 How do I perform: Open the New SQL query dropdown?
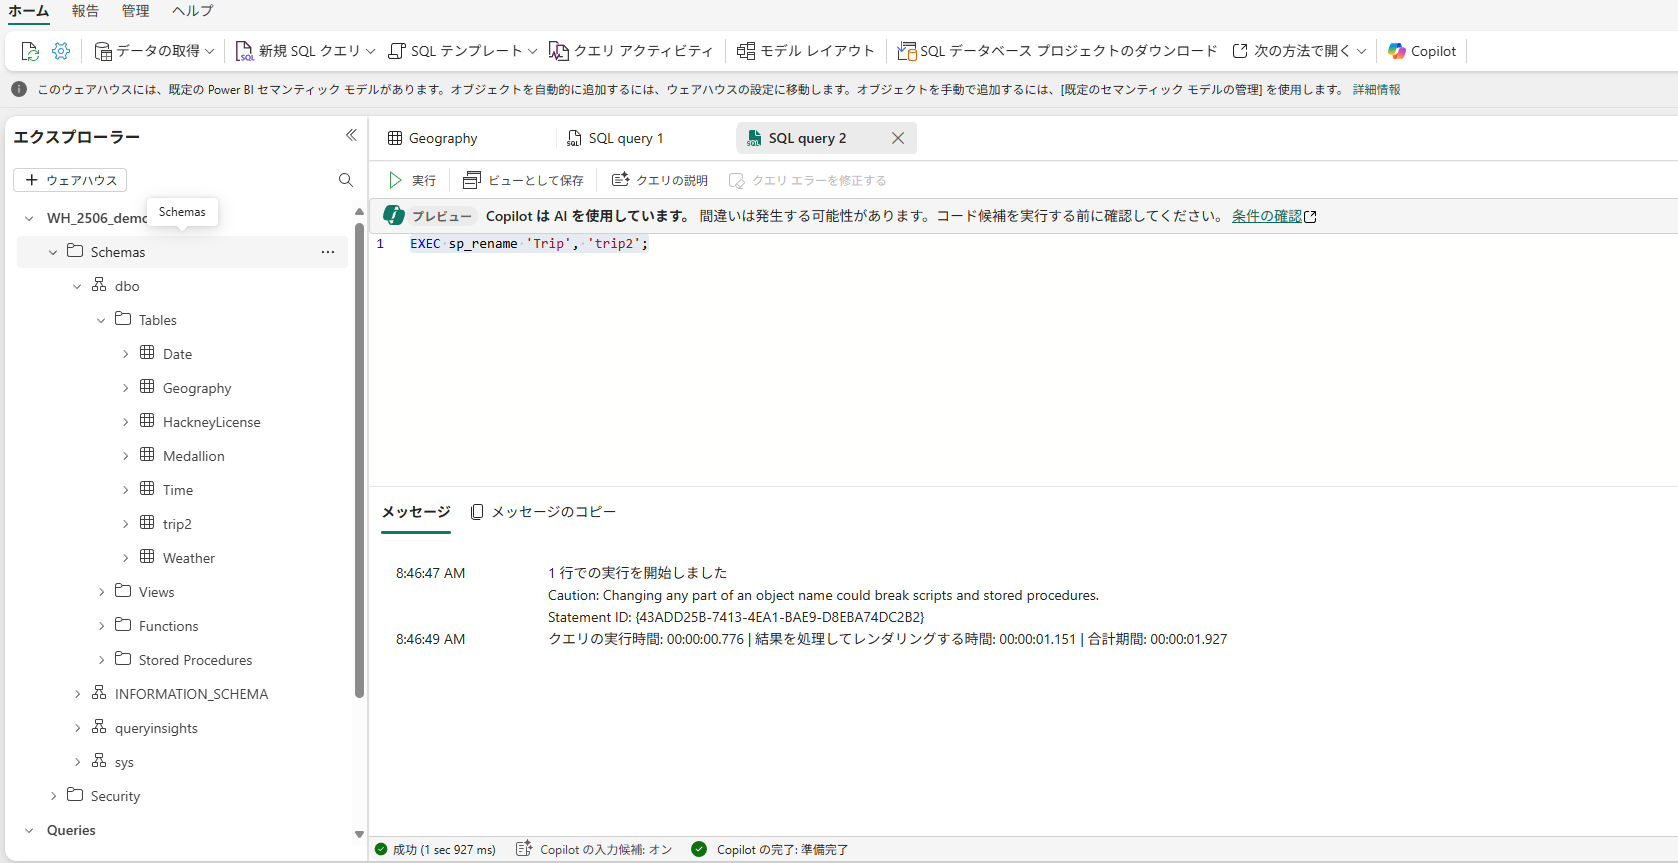(306, 51)
